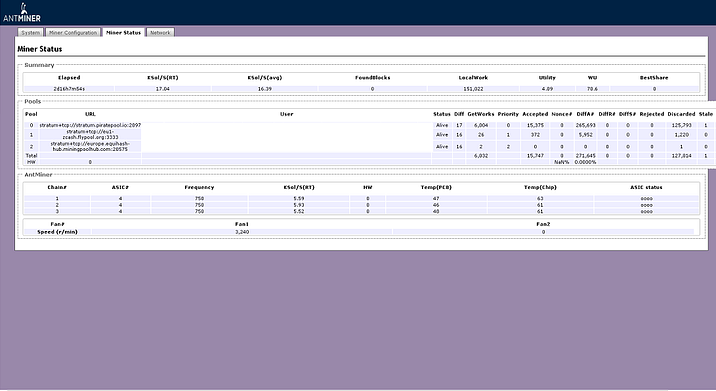Select the Miner Status tab
Screen dimensions: 716x391
123,32
